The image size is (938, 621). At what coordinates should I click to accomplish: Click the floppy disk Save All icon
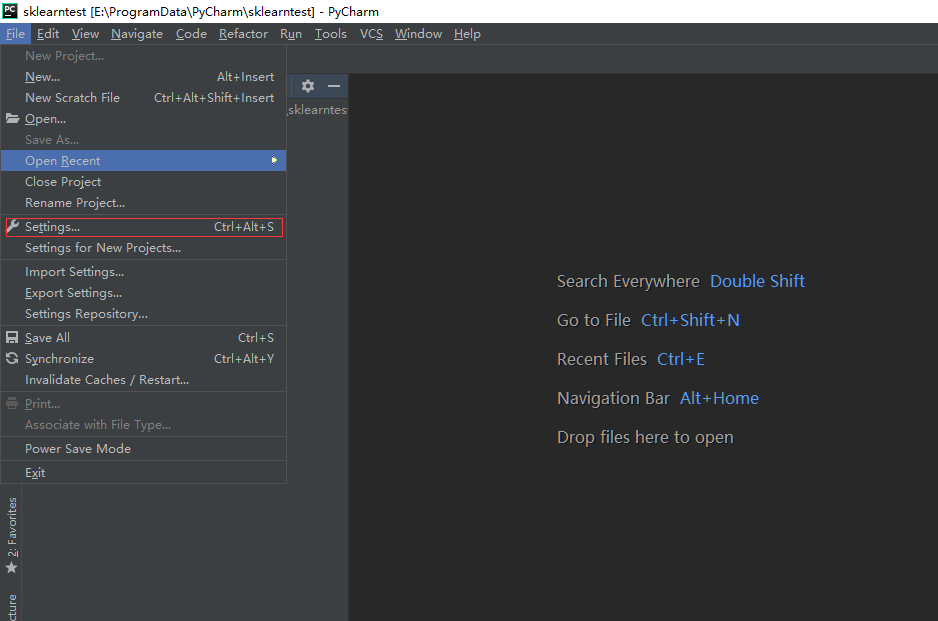(12, 337)
